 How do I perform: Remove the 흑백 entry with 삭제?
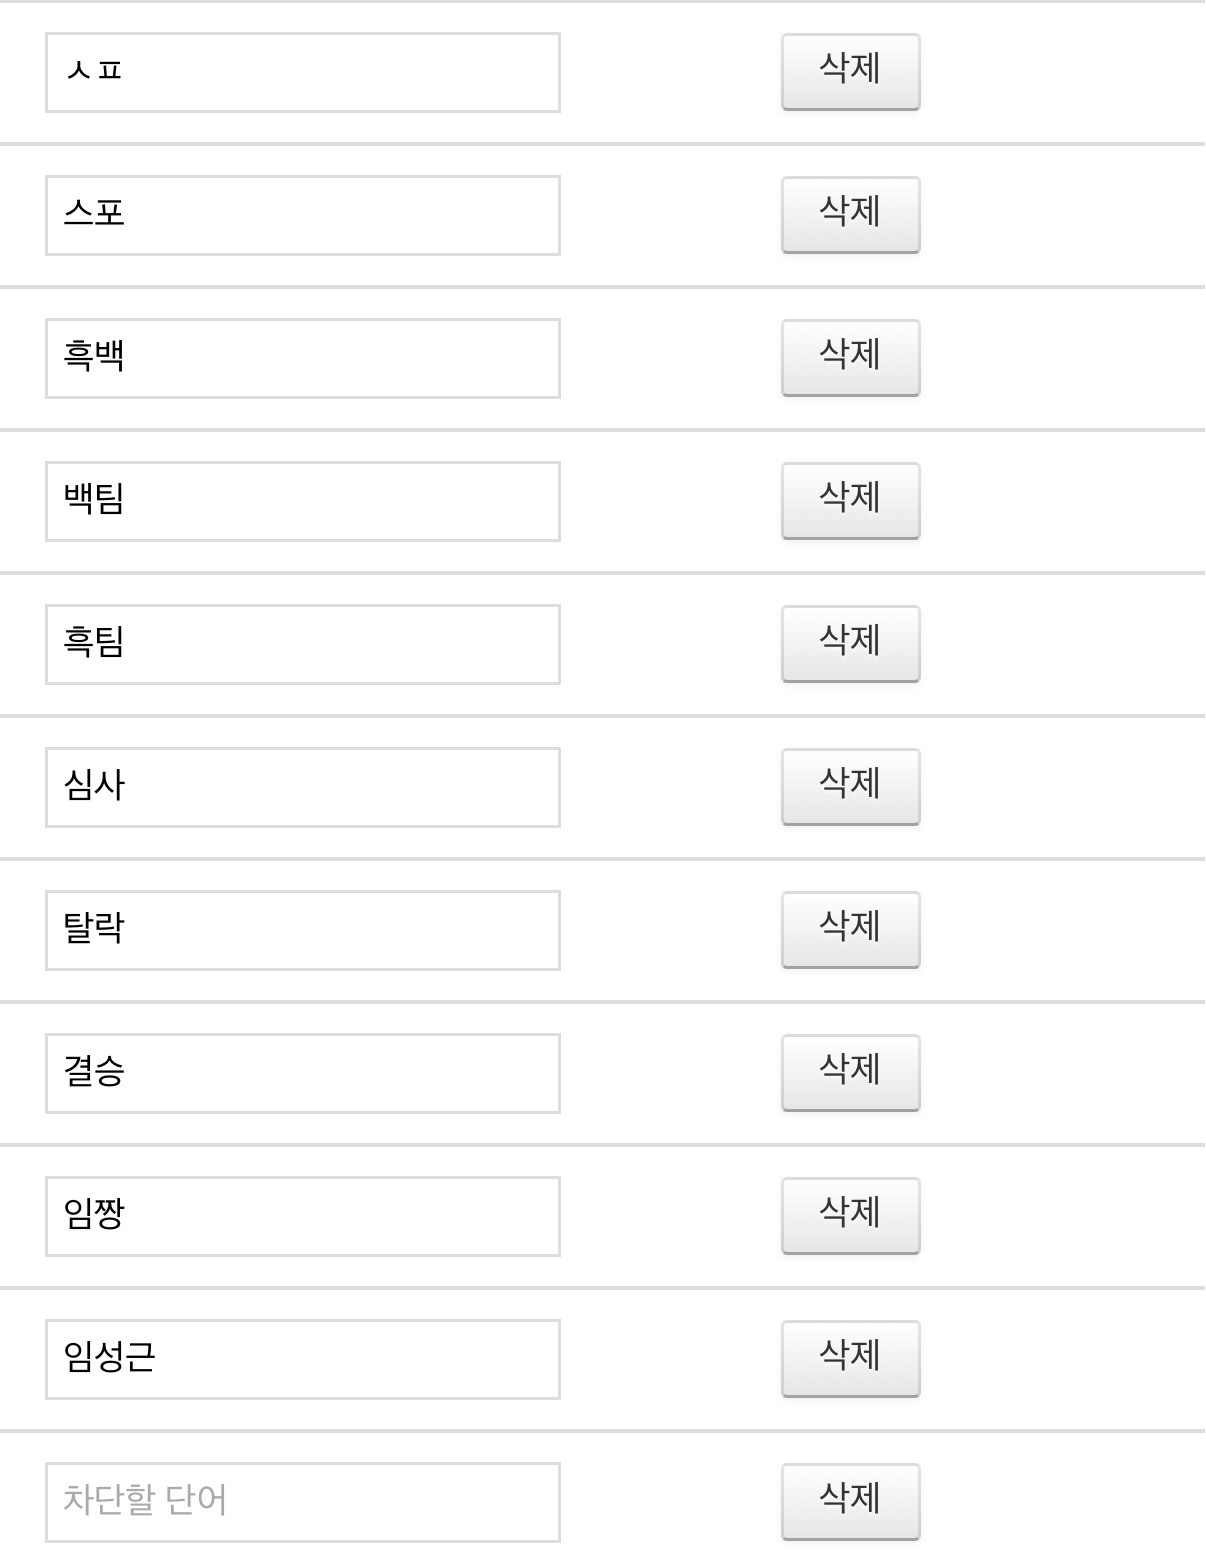(850, 358)
